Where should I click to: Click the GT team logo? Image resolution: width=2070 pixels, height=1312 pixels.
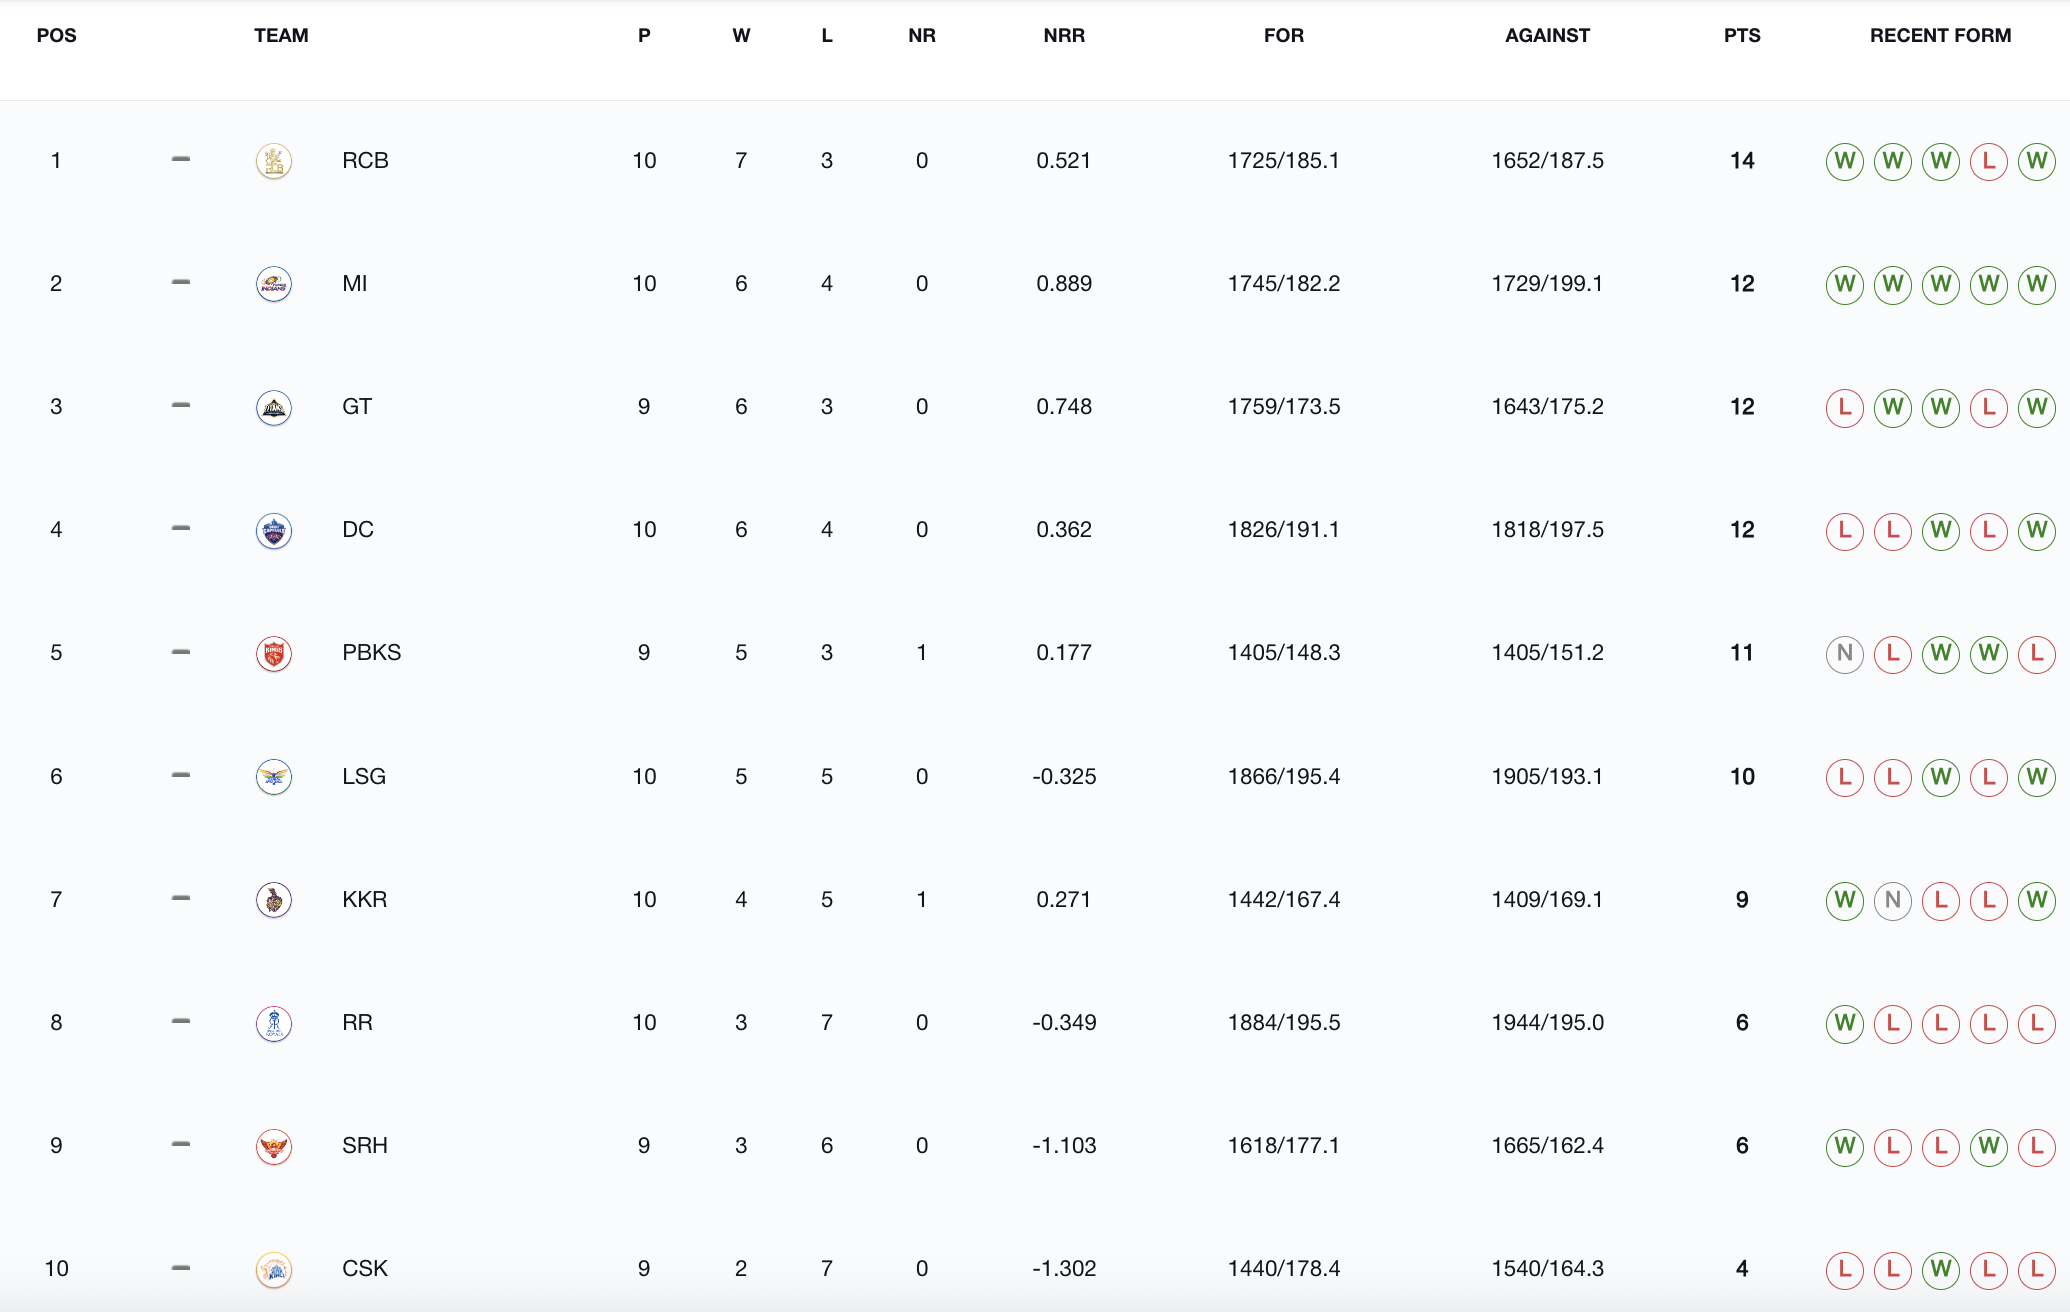pyautogui.click(x=273, y=407)
